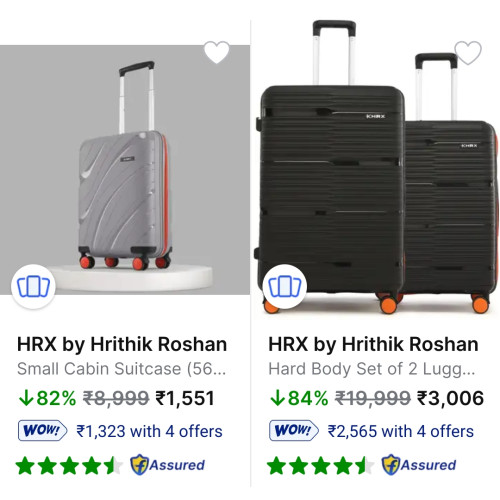View ₹2,565 with 4 offers
This screenshot has width=500, height=500.
click(401, 431)
